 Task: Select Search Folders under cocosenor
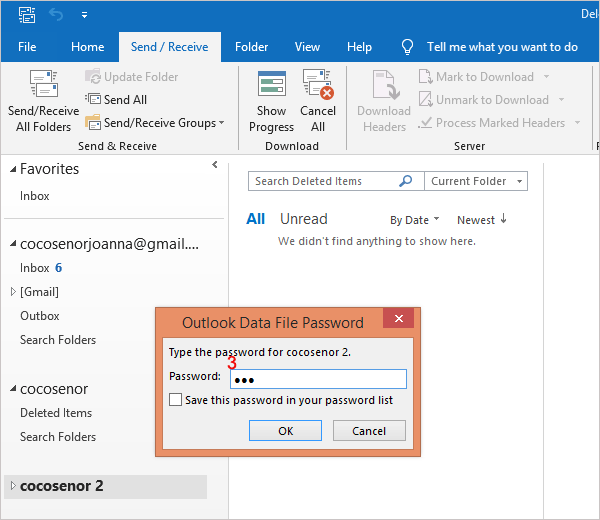point(58,437)
